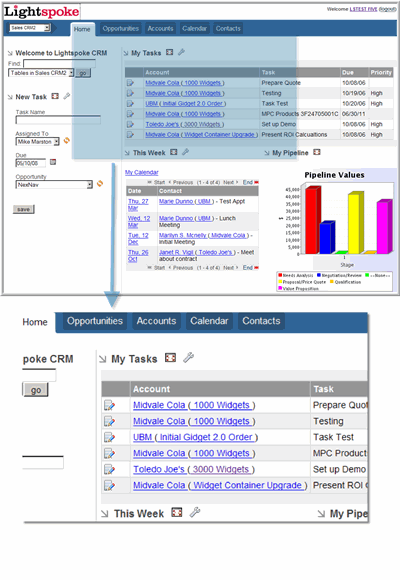Click the Tue, 12 Dec date link

point(138,239)
